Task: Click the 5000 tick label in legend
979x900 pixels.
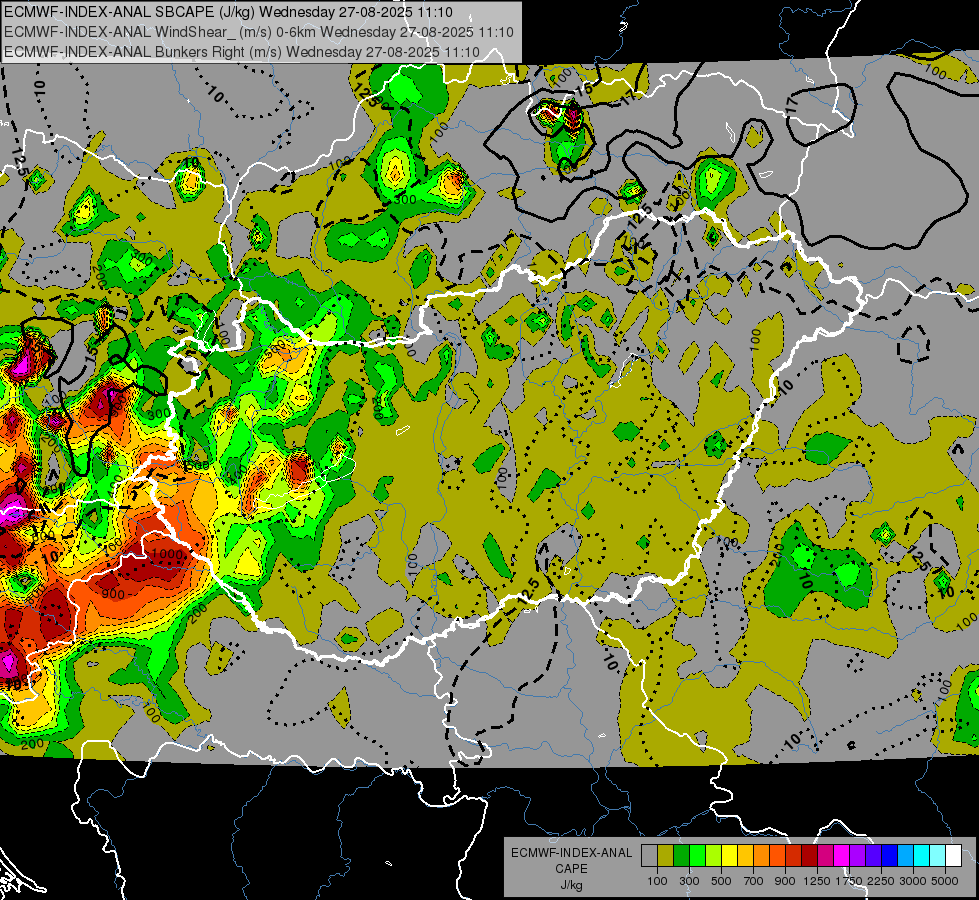Action: click(x=945, y=881)
